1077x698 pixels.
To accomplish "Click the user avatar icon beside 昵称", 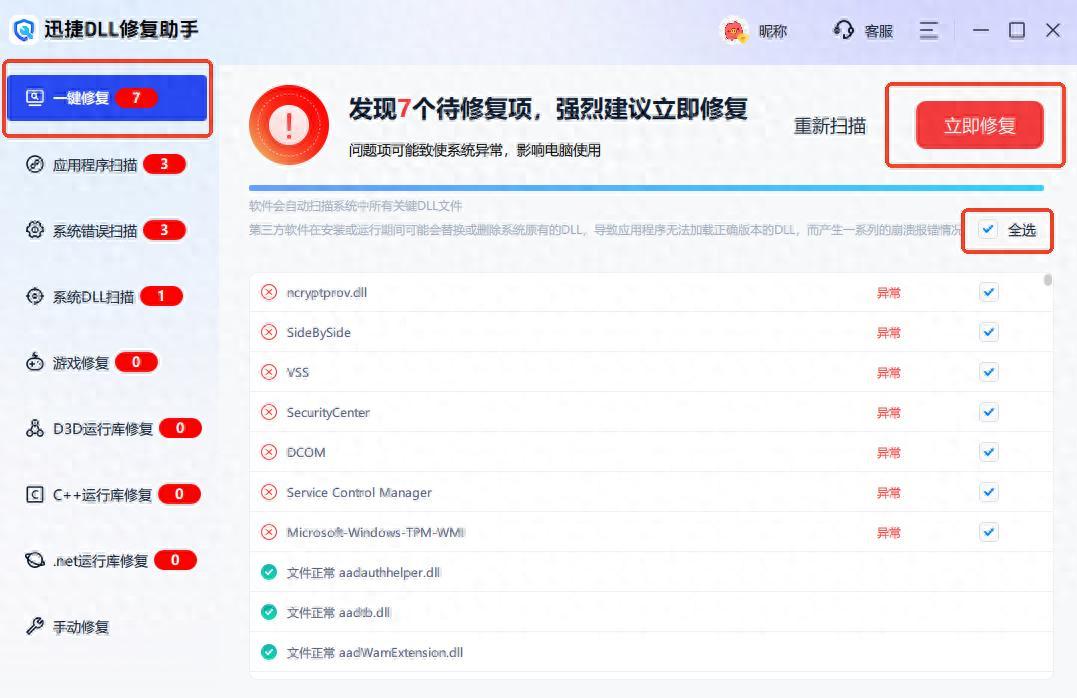I will (x=735, y=31).
